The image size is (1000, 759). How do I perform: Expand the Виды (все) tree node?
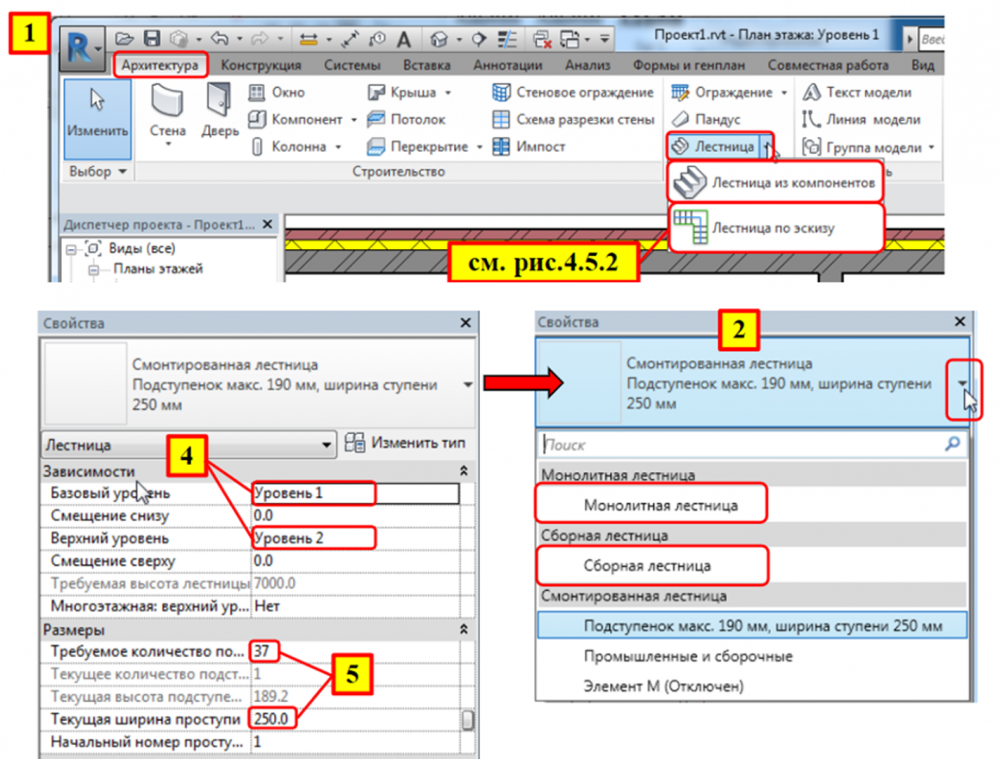click(67, 248)
